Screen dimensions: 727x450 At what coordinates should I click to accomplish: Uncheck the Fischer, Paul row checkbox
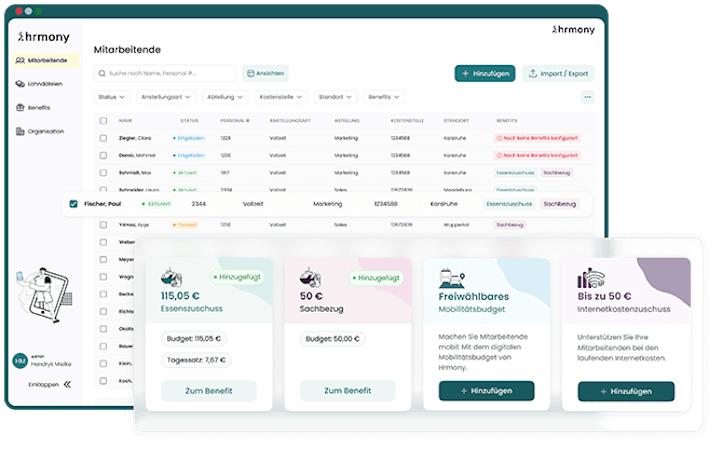pyautogui.click(x=73, y=204)
